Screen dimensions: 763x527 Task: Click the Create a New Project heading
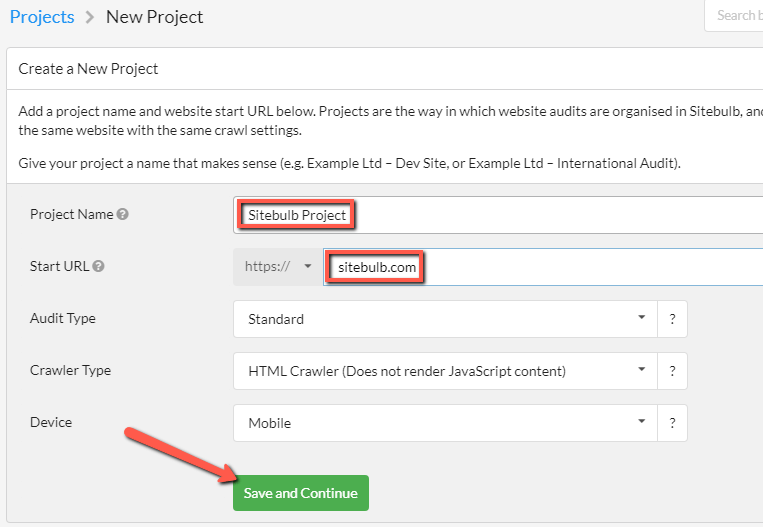pyautogui.click(x=88, y=69)
